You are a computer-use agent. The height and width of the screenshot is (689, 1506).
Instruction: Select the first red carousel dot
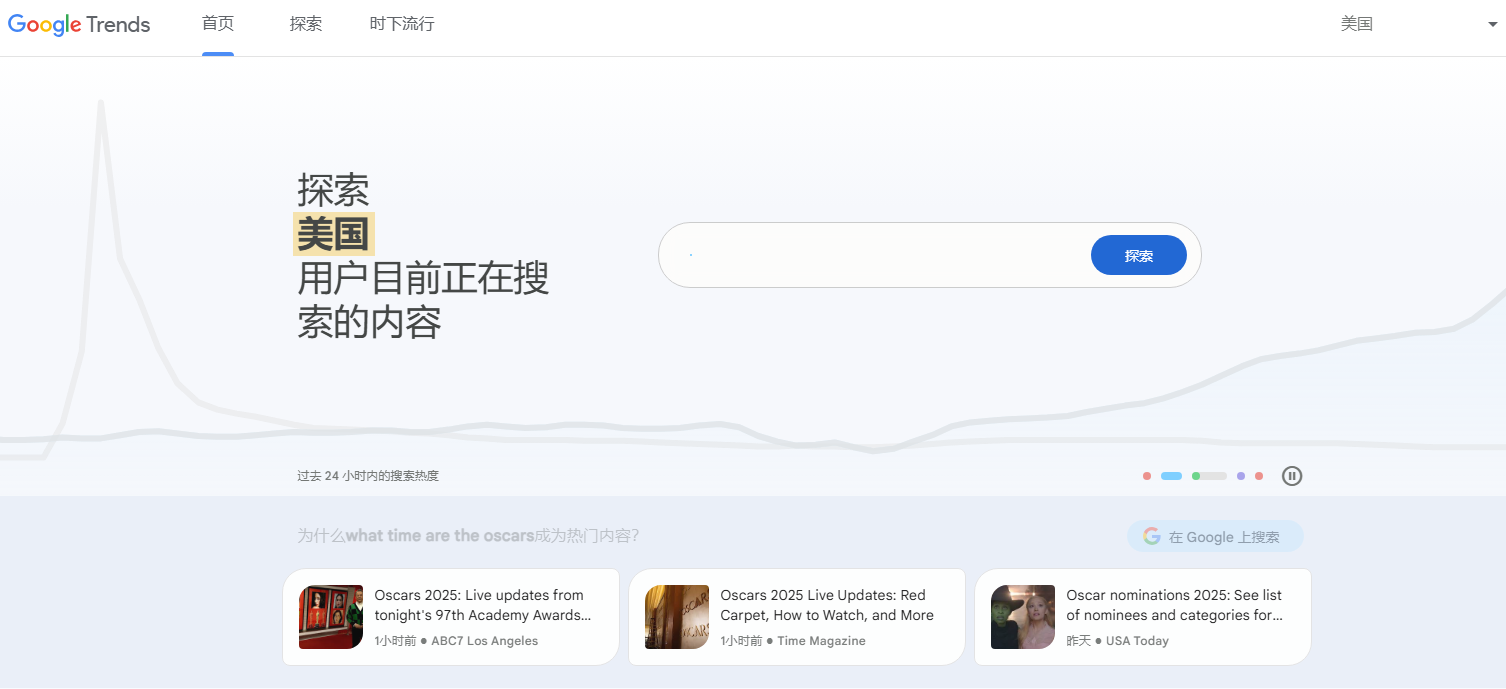pyautogui.click(x=1147, y=476)
